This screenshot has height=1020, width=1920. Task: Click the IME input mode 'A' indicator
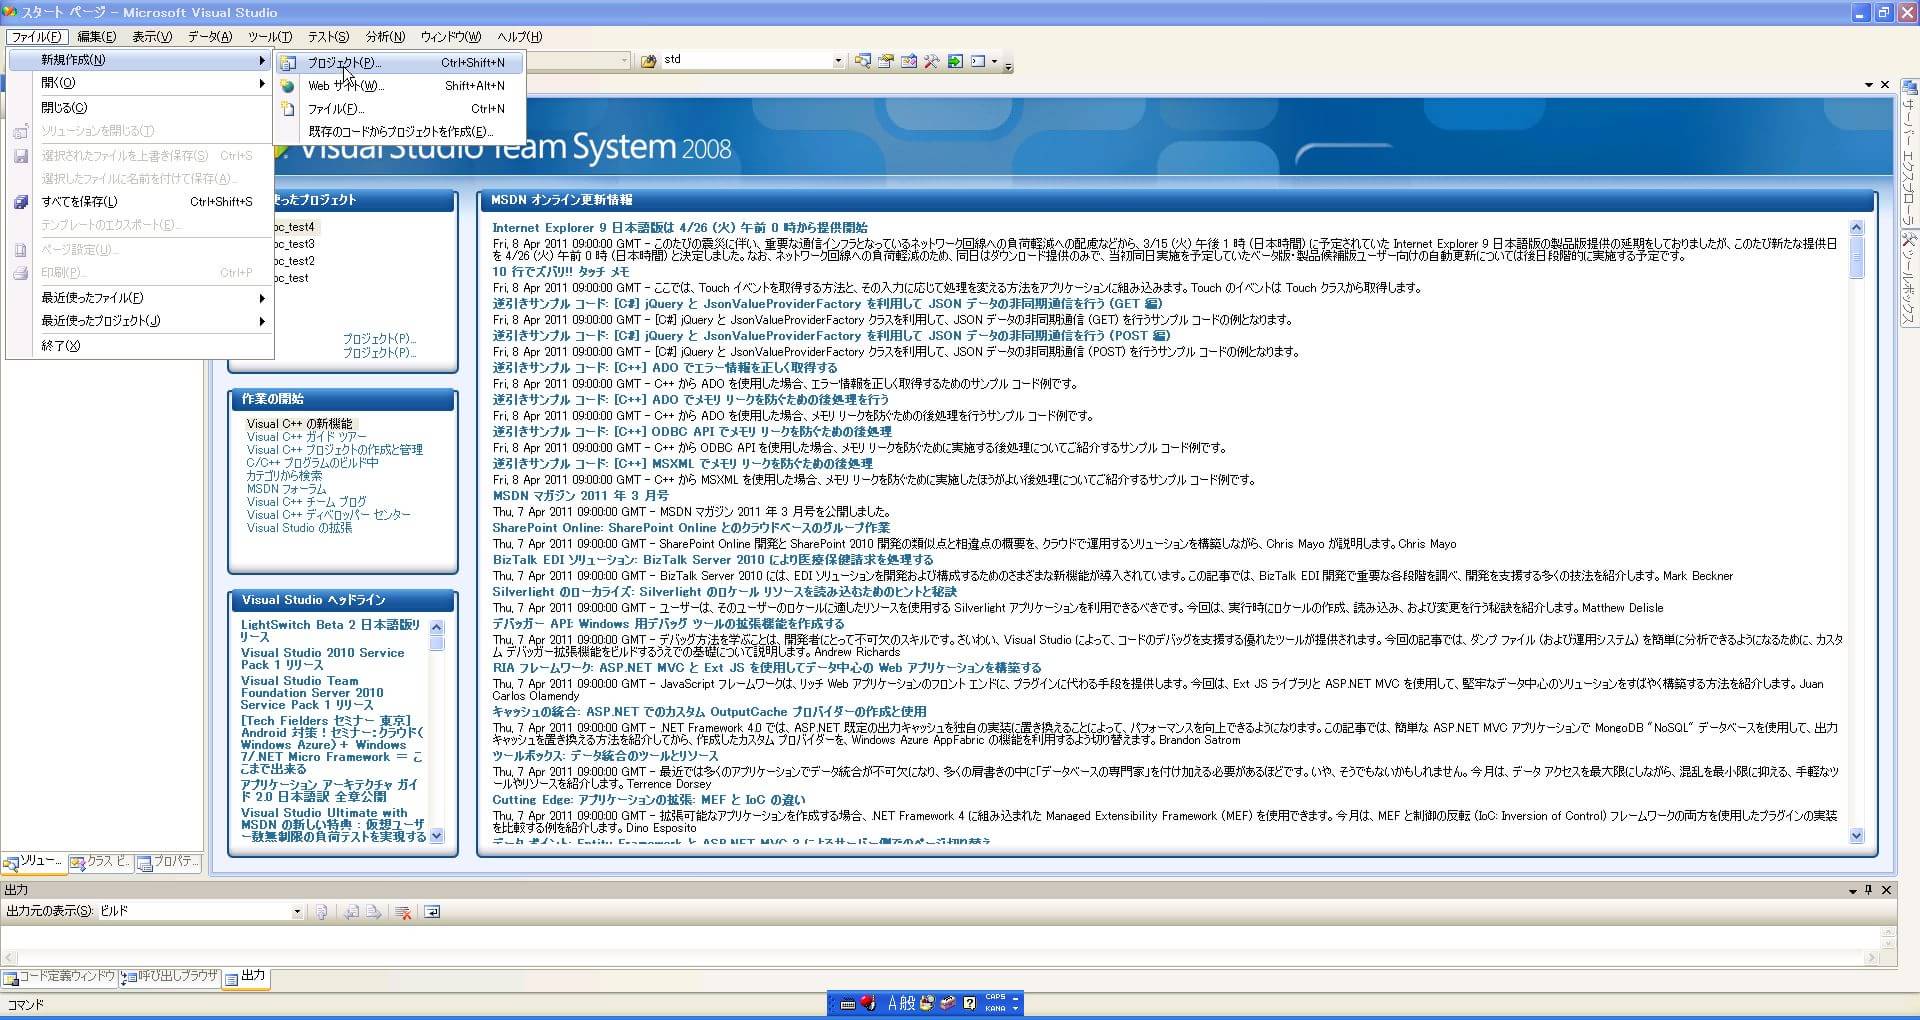892,1003
